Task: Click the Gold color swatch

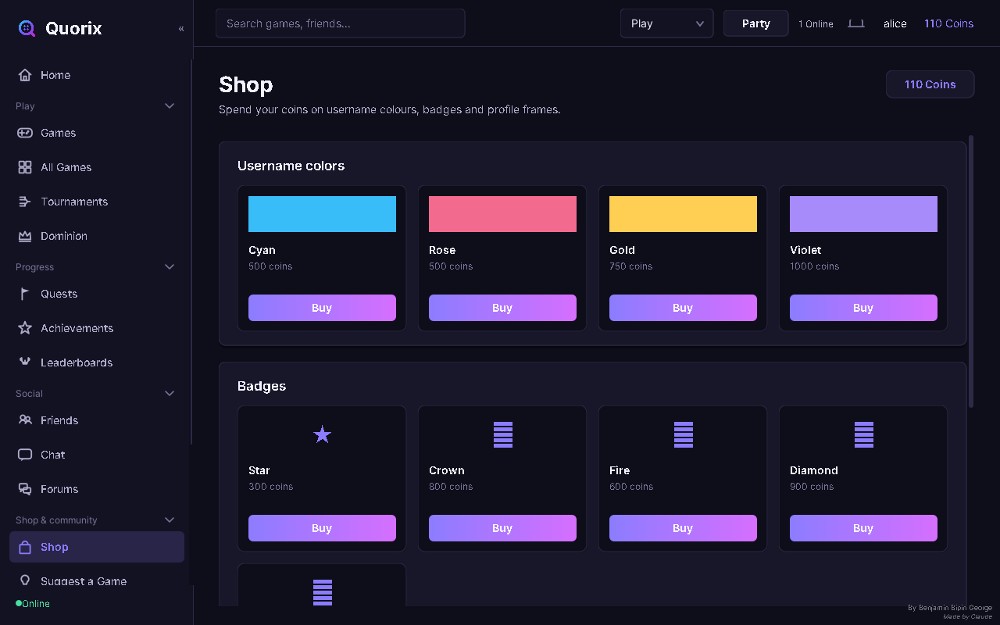Action: click(x=683, y=214)
